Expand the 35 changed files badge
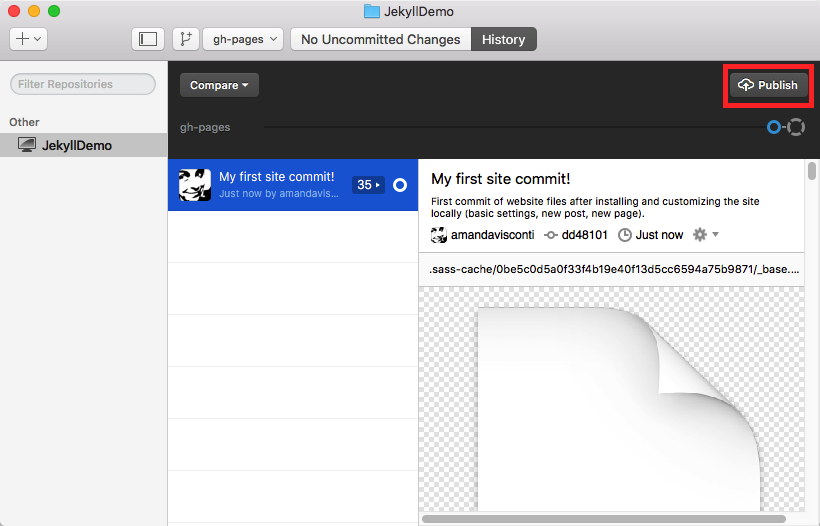The image size is (820, 526). click(x=368, y=185)
